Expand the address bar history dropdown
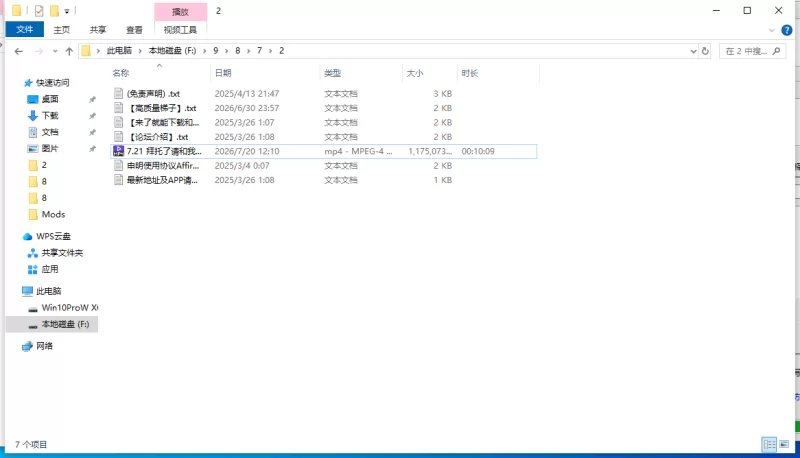The height and width of the screenshot is (458, 800). [693, 51]
